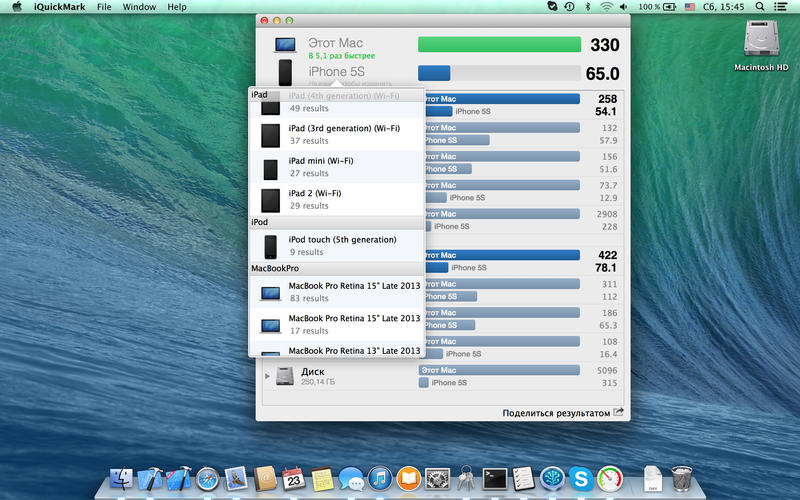Open Spotlight search magnifier
The height and width of the screenshot is (500, 800).
(760, 7)
